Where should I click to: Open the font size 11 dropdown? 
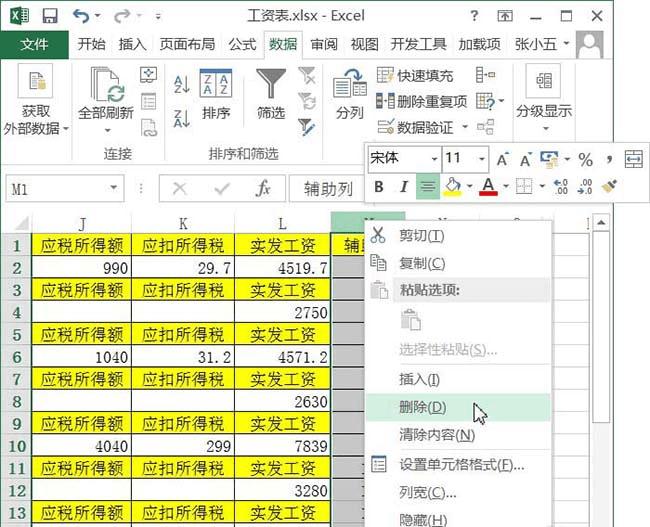(x=482, y=159)
